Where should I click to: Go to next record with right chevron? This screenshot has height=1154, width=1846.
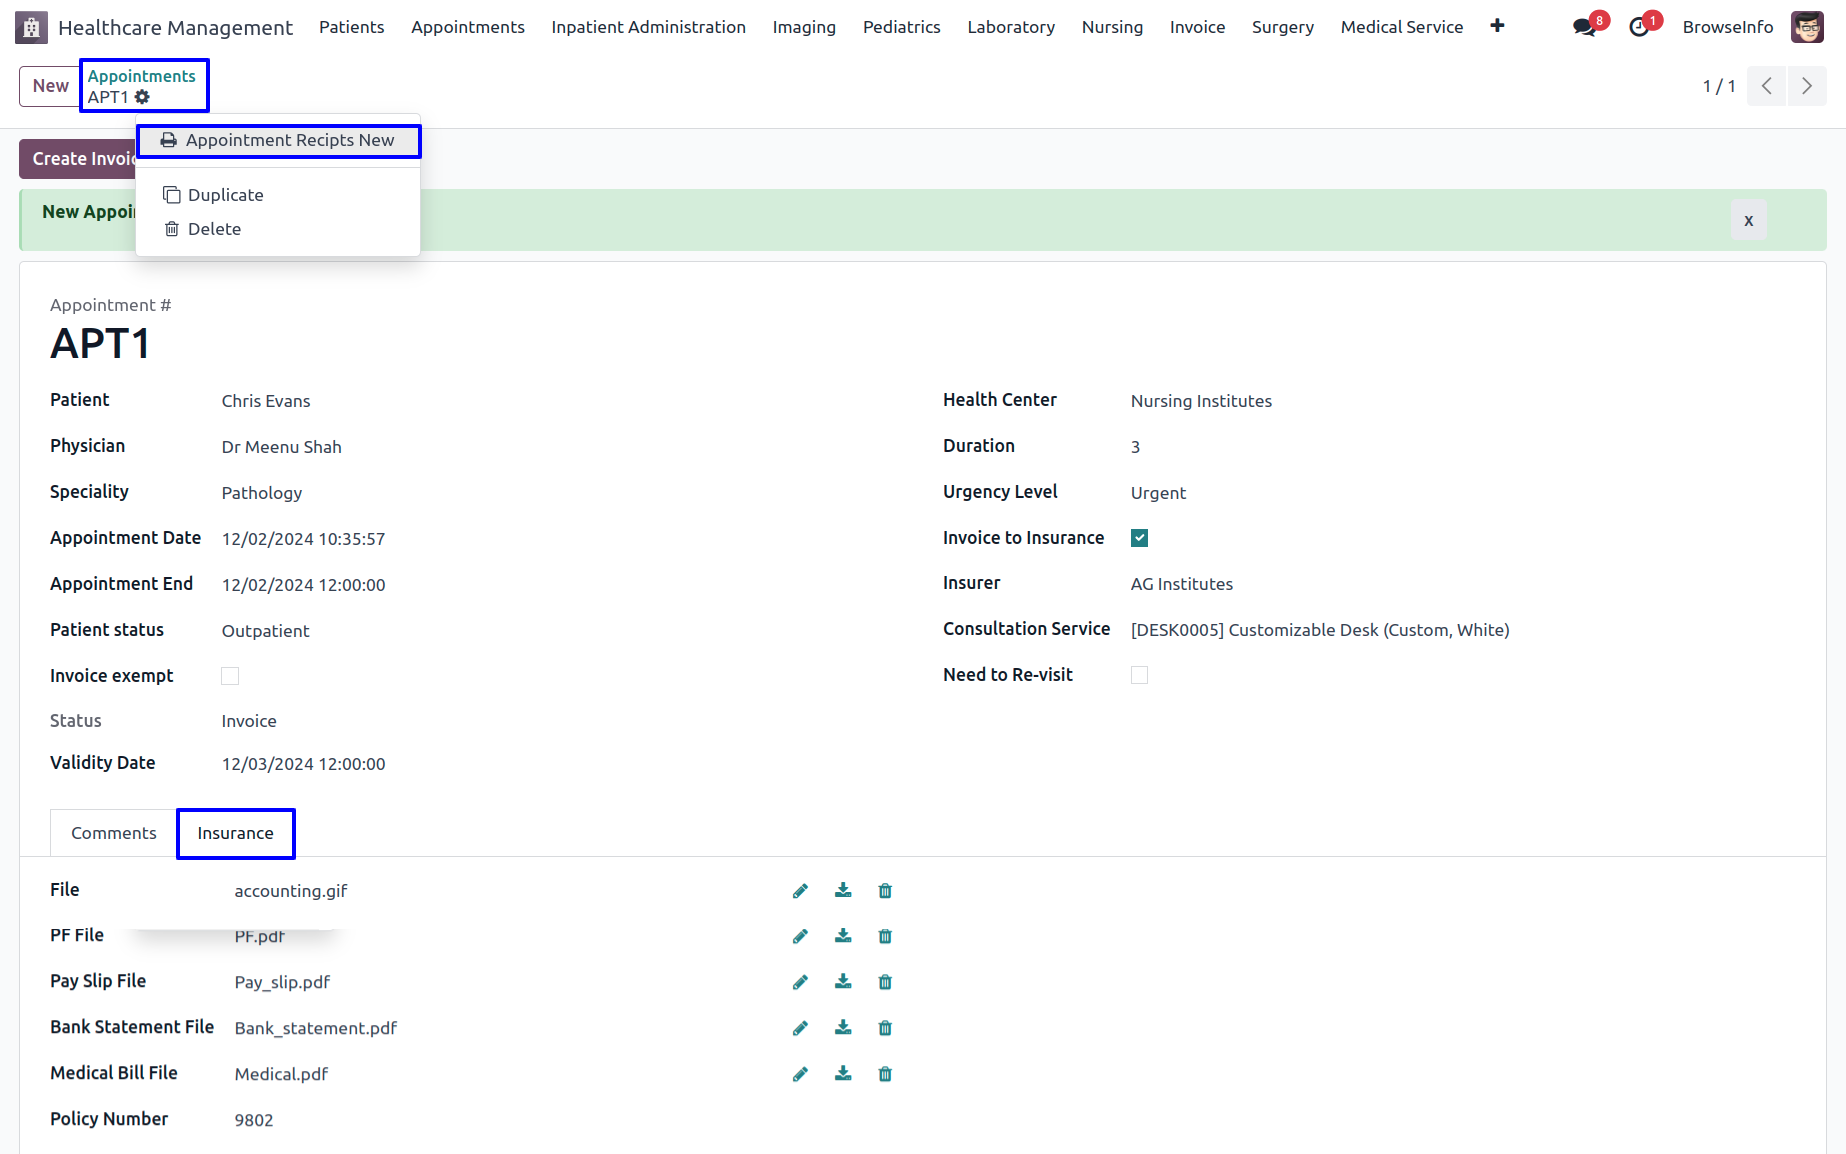coord(1807,86)
